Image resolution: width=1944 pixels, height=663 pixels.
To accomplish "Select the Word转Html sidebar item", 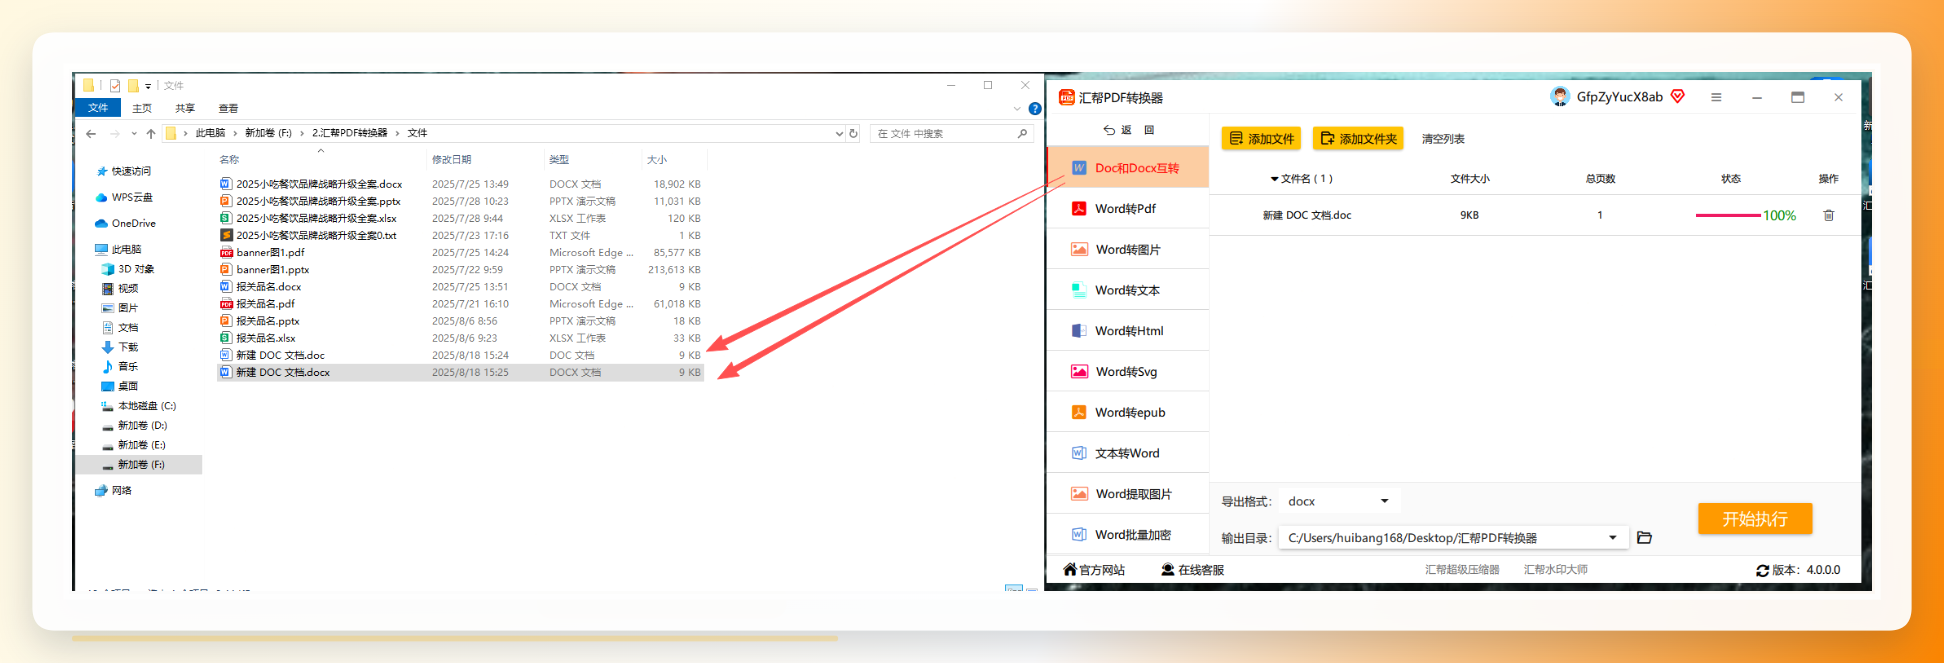I will [1127, 331].
